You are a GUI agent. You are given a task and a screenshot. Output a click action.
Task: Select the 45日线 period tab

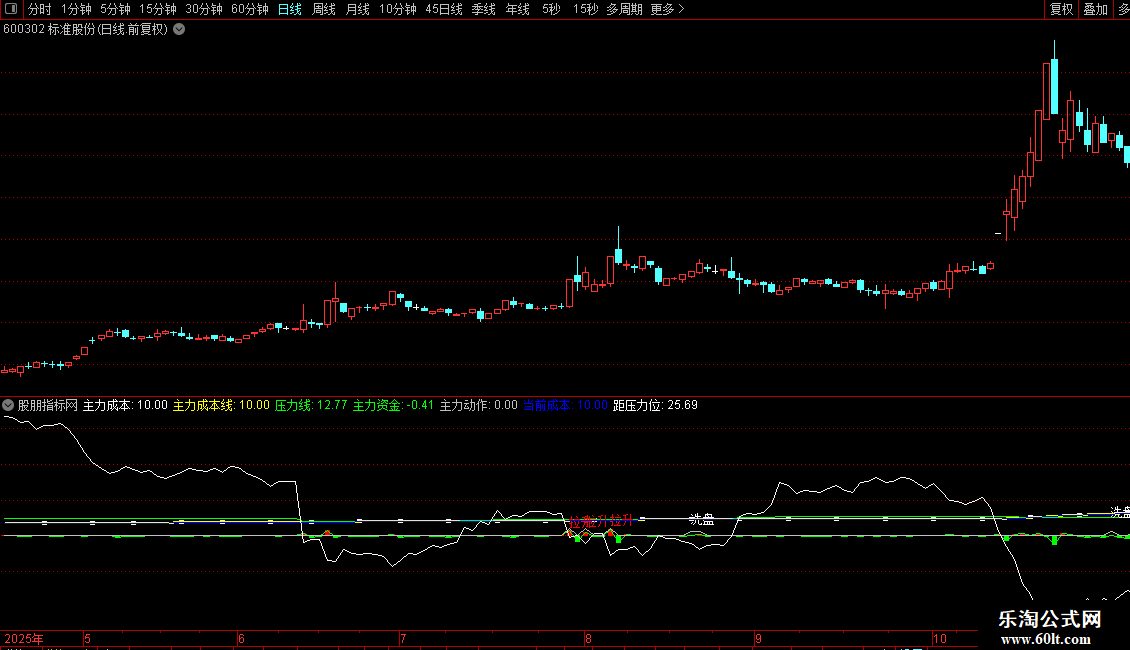pyautogui.click(x=443, y=9)
